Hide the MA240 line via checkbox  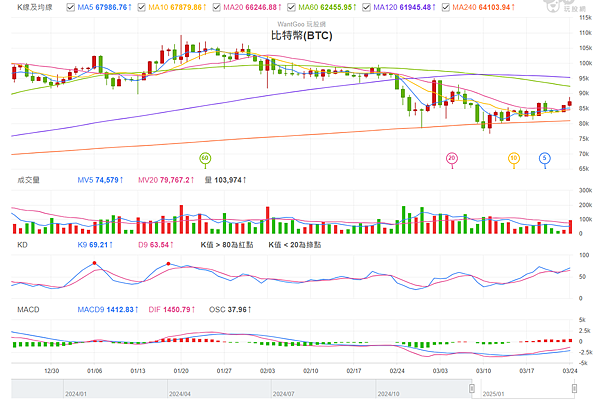pyautogui.click(x=446, y=7)
